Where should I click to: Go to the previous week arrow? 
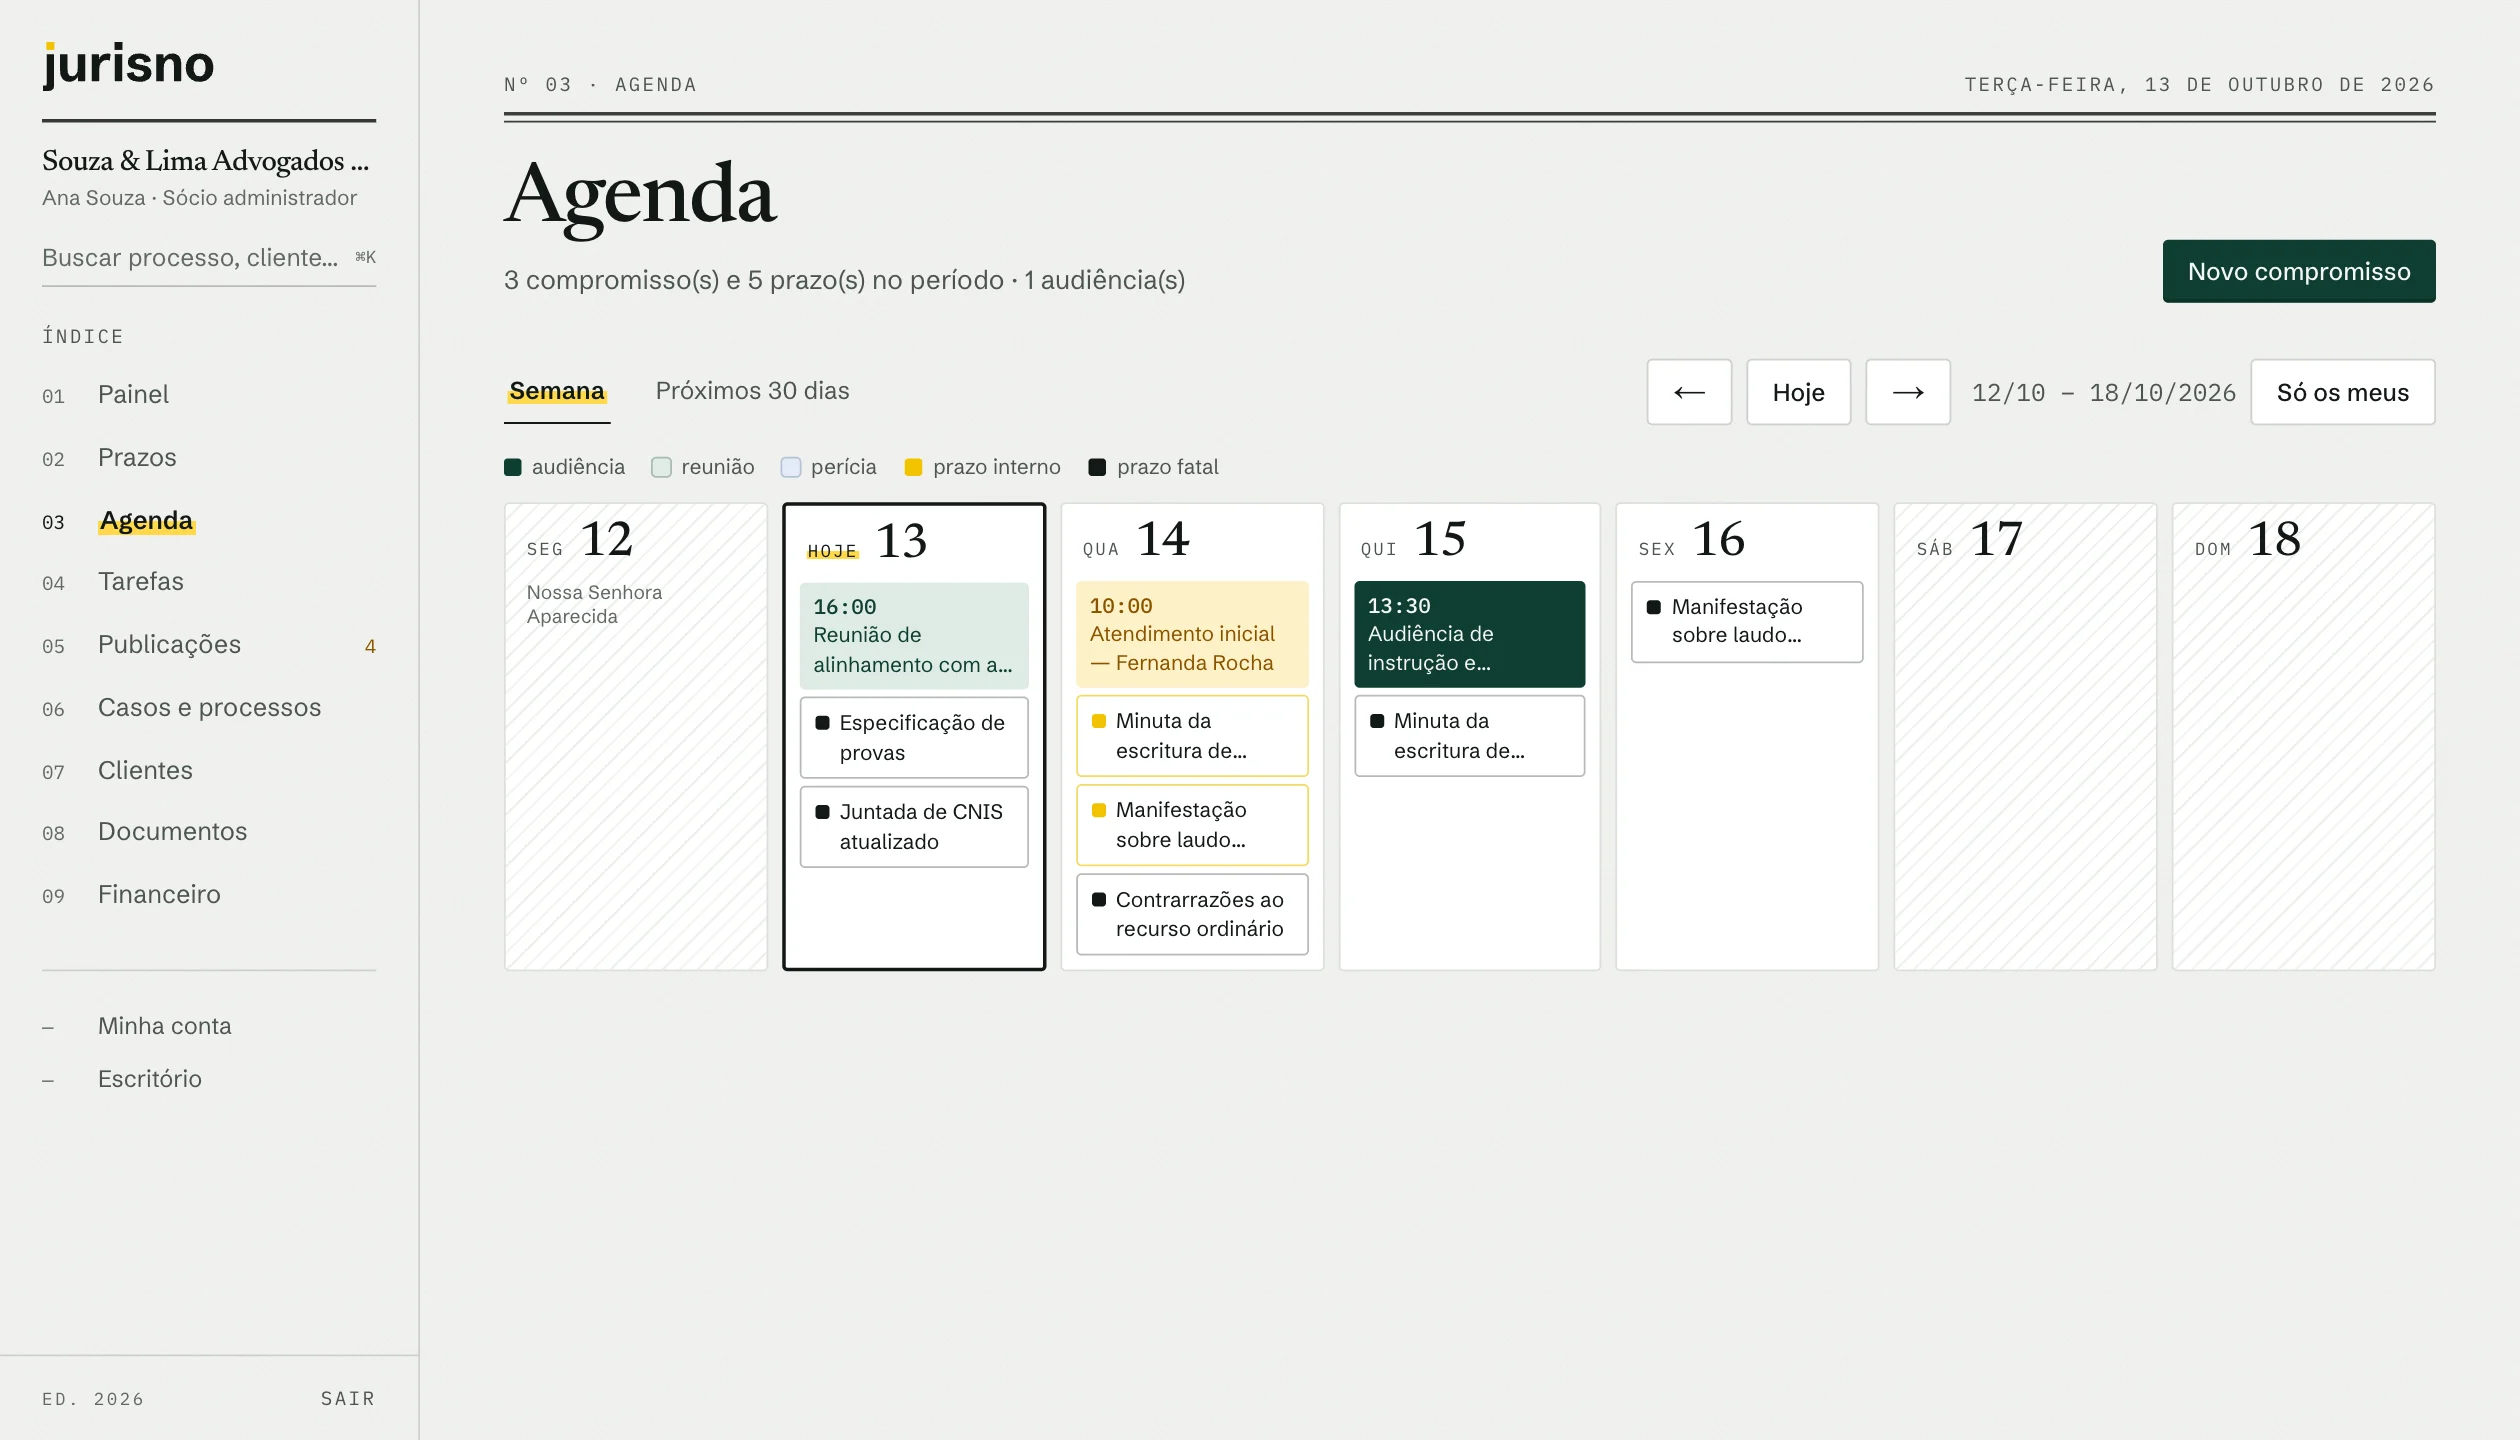(1689, 392)
